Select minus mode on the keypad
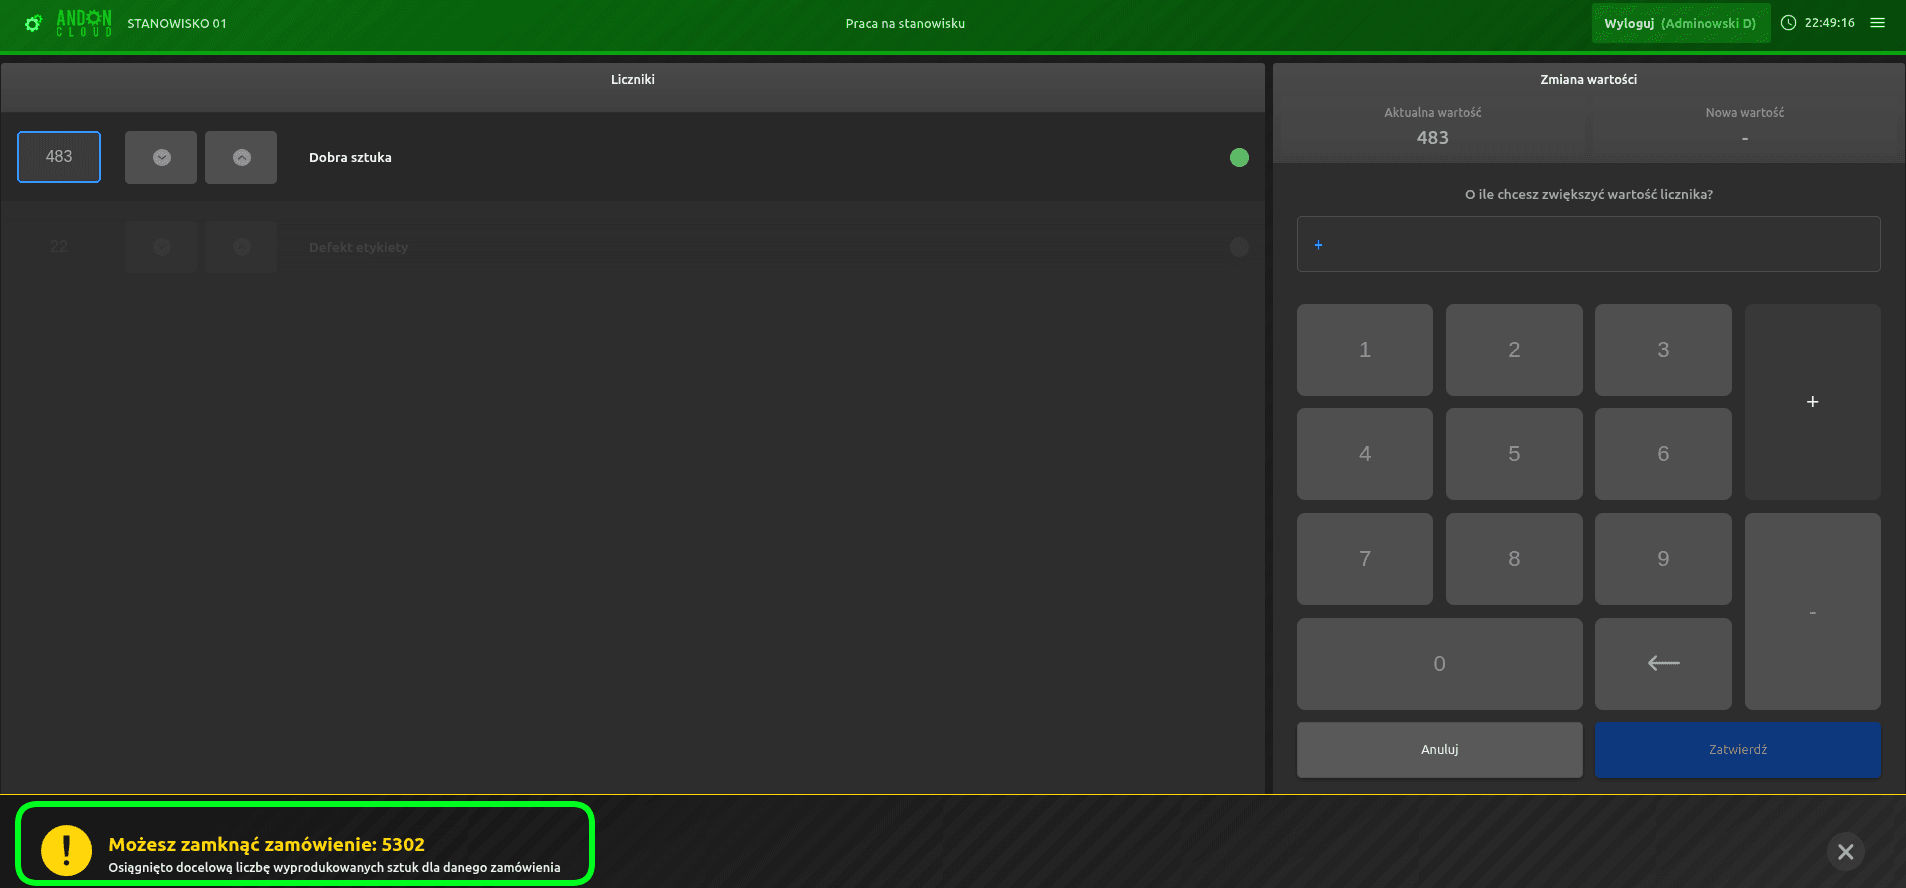The height and width of the screenshot is (888, 1906). point(1812,612)
